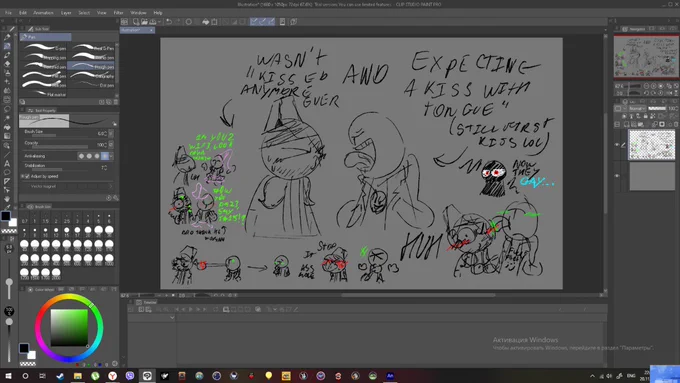Delete sub tool using trash icon
Image resolution: width=680 pixels, height=383 pixels.
(116, 102)
